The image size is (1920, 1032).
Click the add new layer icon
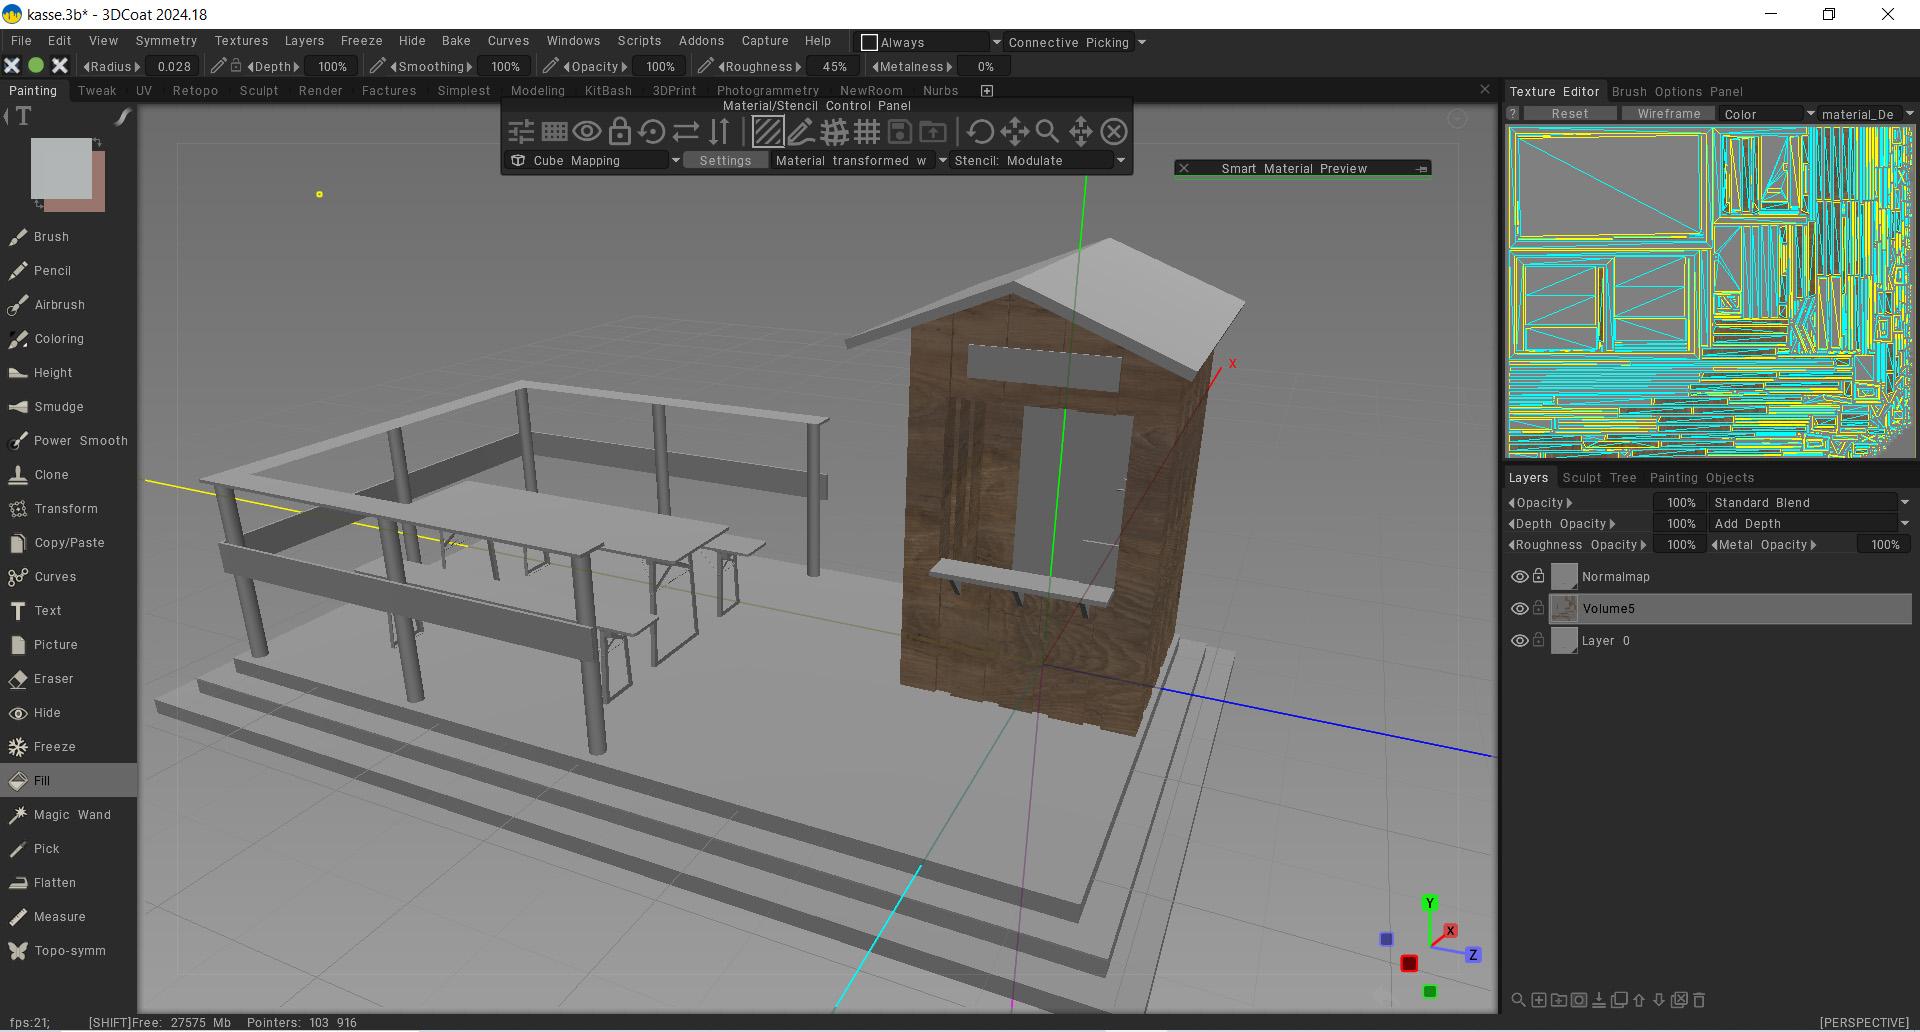pyautogui.click(x=1539, y=1000)
